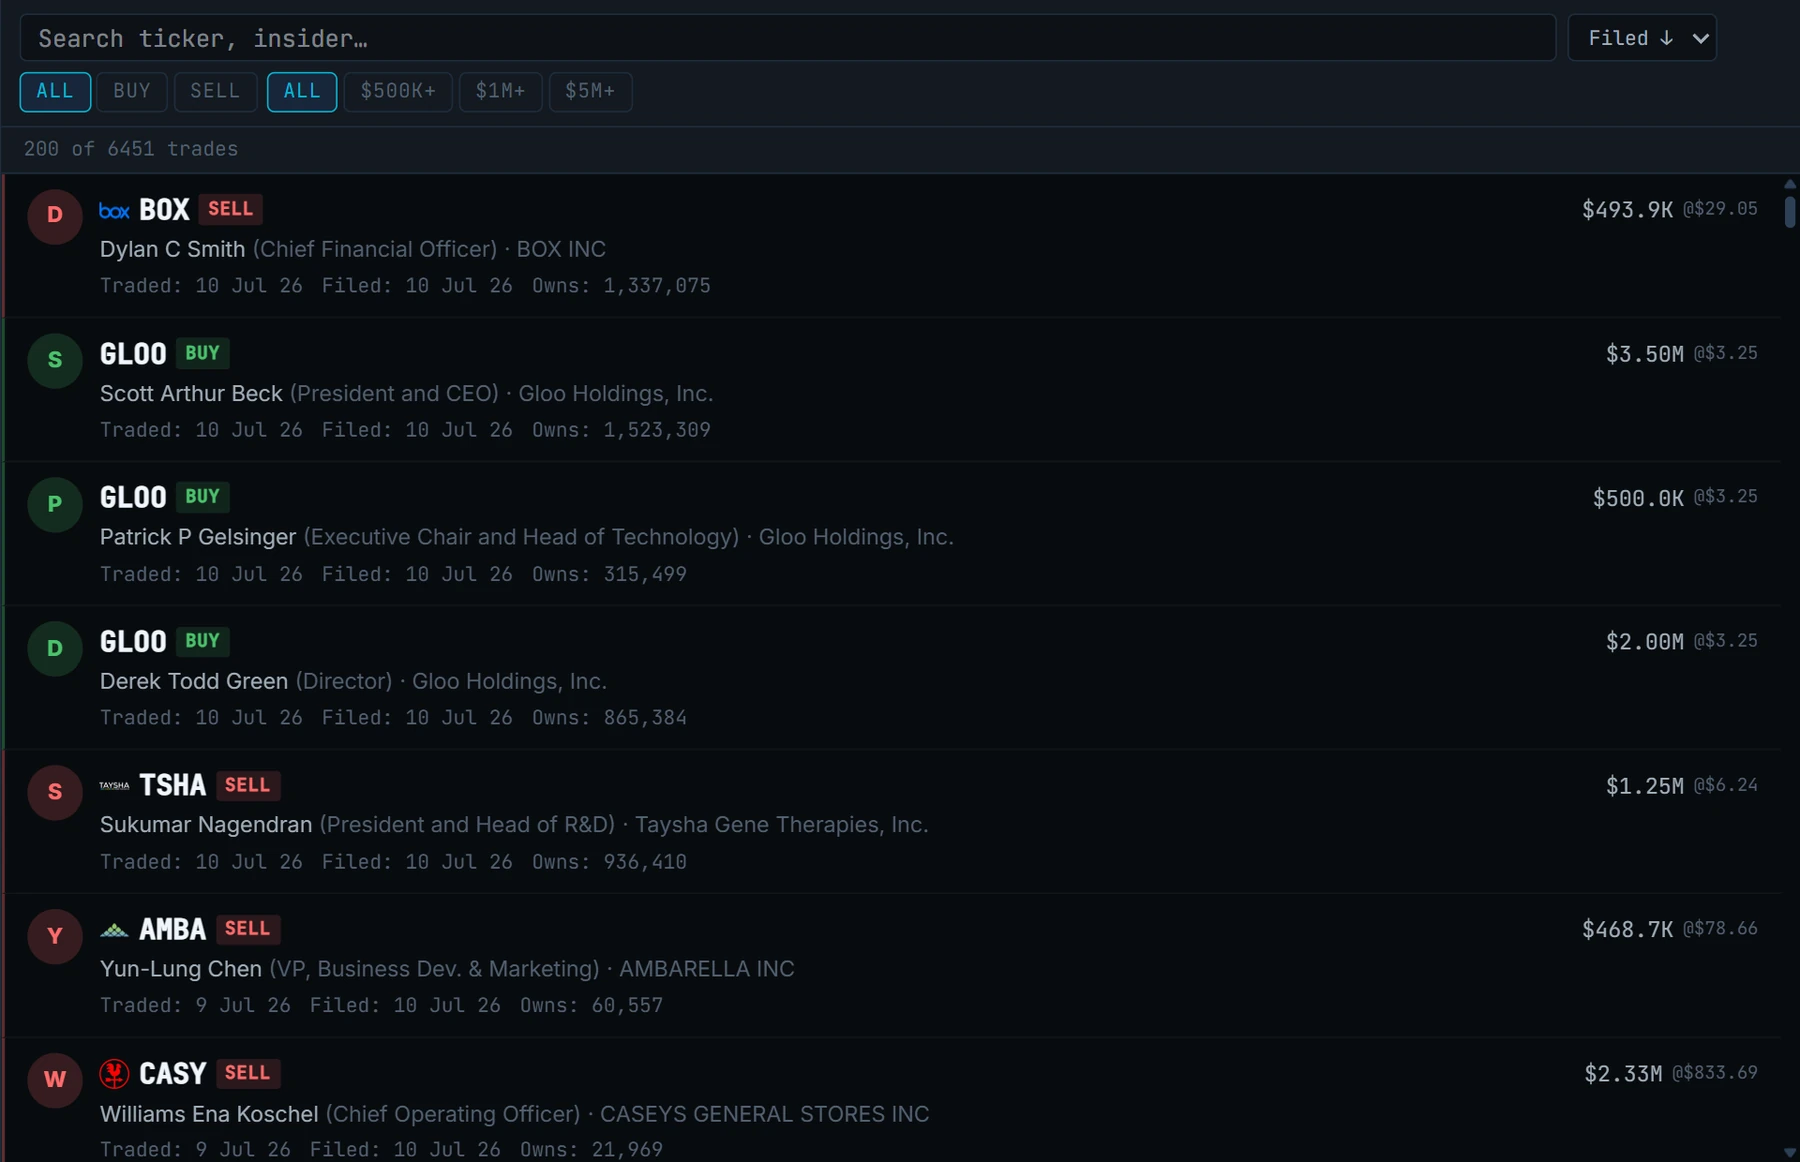1800x1162 pixels.
Task: Click the scrollbar up arrow
Action: 1790,184
